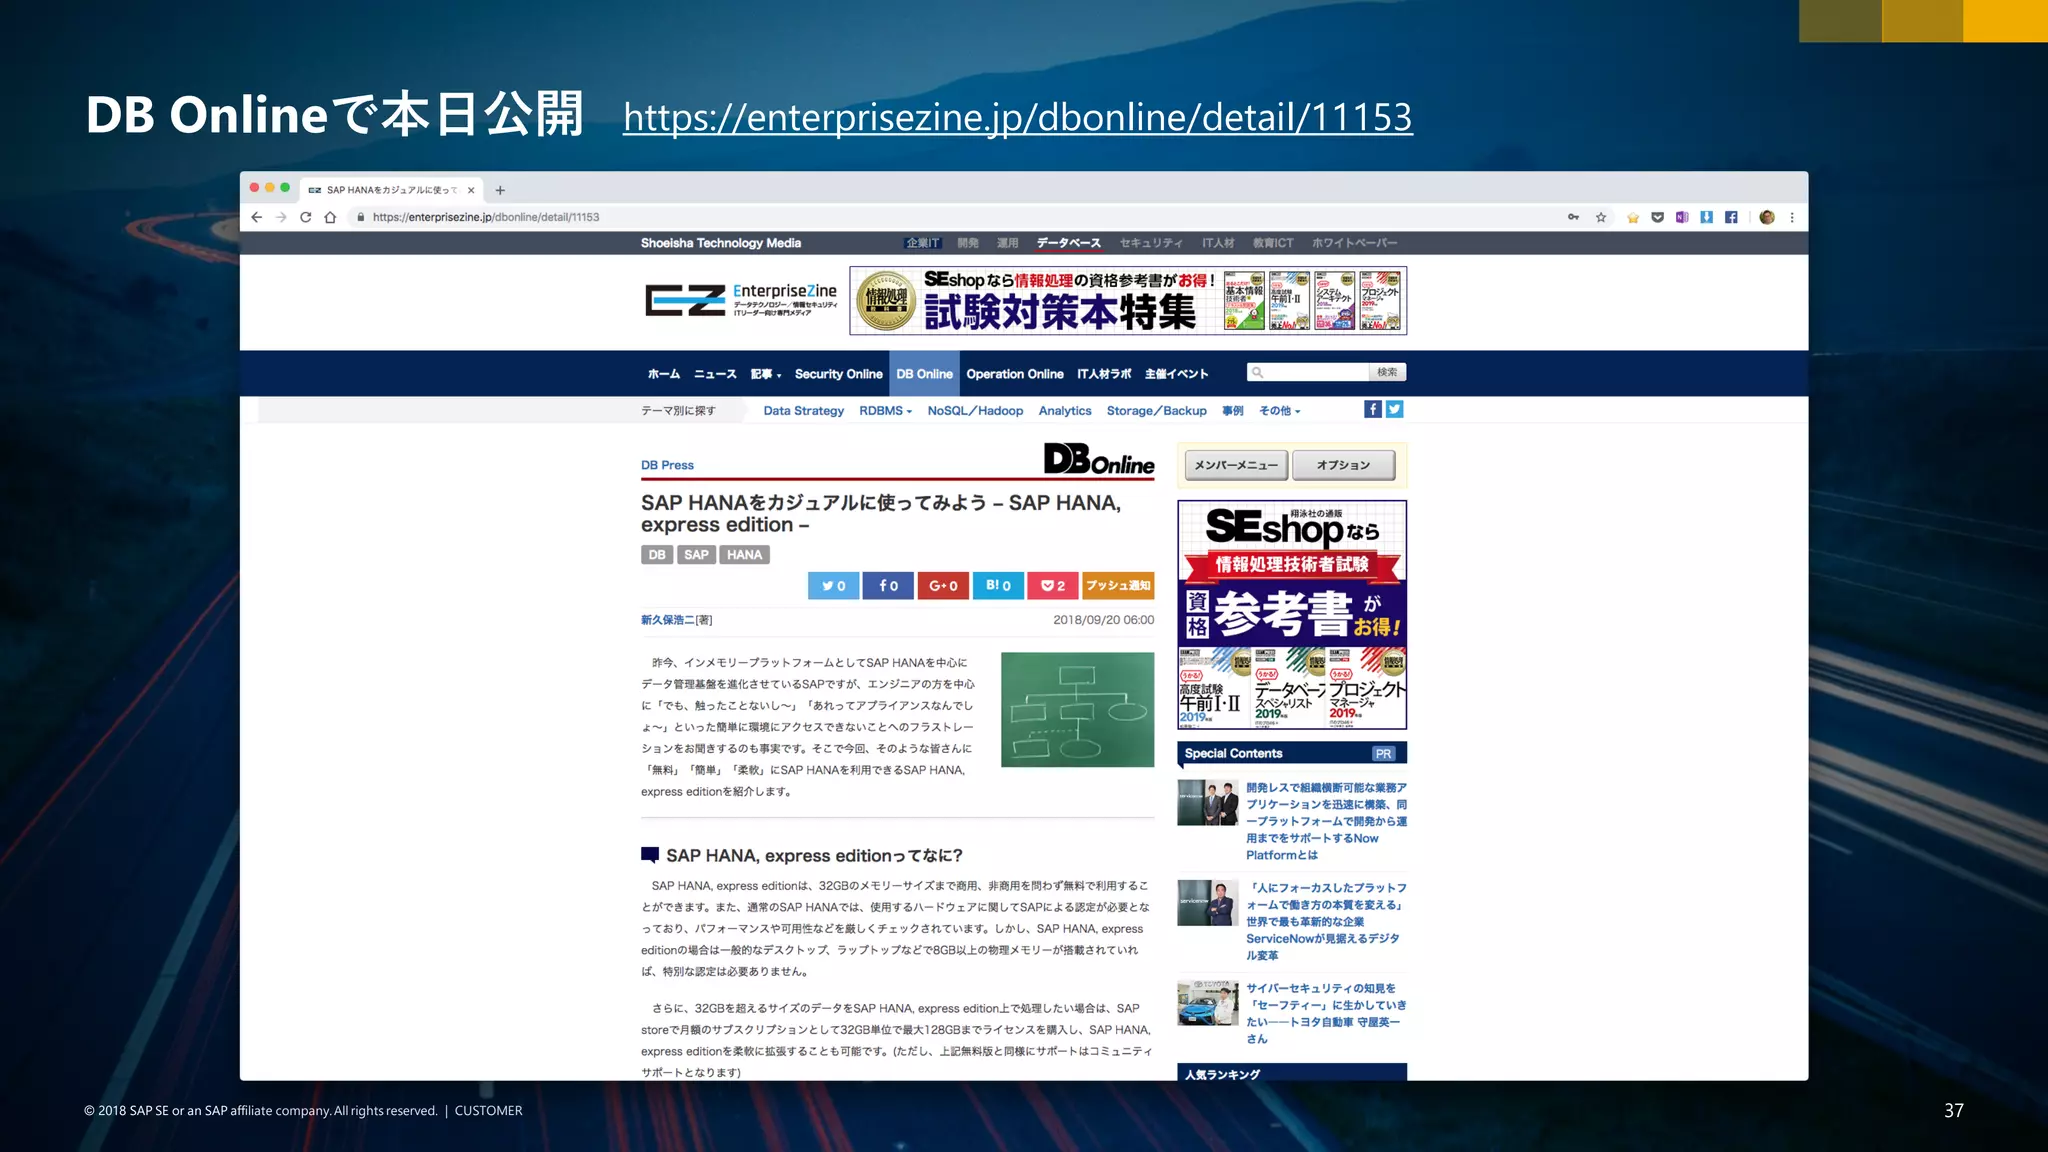Expand the 記事 dropdown in navigation

766,374
